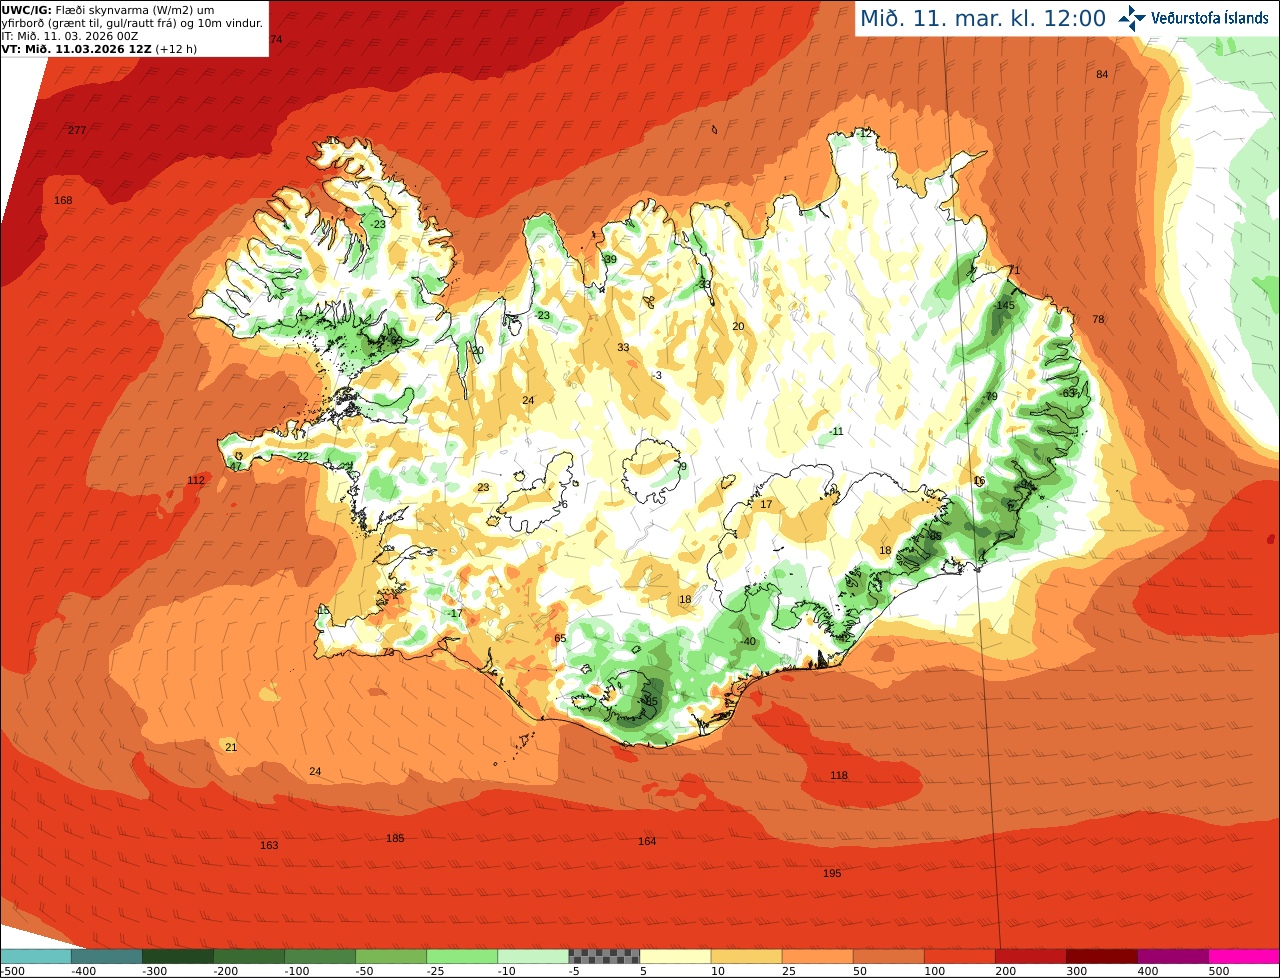Pick the darkest green swatch between -300 and -200
The image size is (1280, 978).
coord(178,956)
